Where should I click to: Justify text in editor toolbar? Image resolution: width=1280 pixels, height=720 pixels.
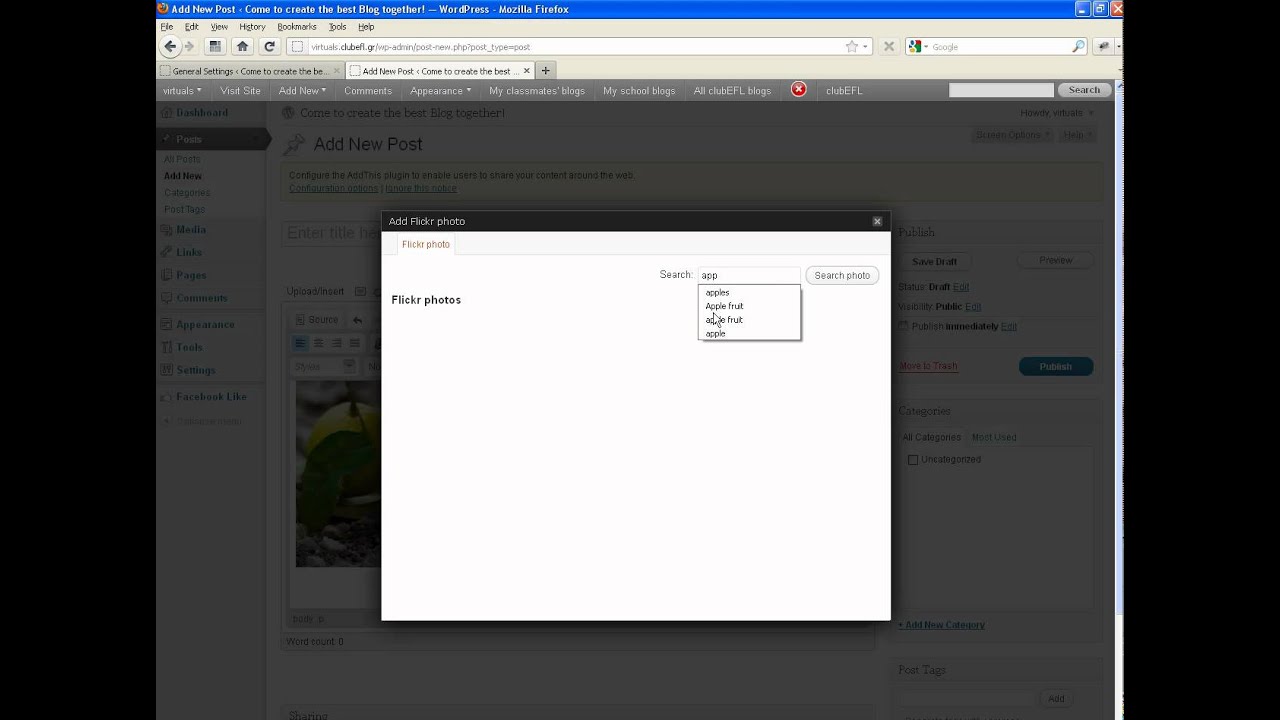click(354, 343)
